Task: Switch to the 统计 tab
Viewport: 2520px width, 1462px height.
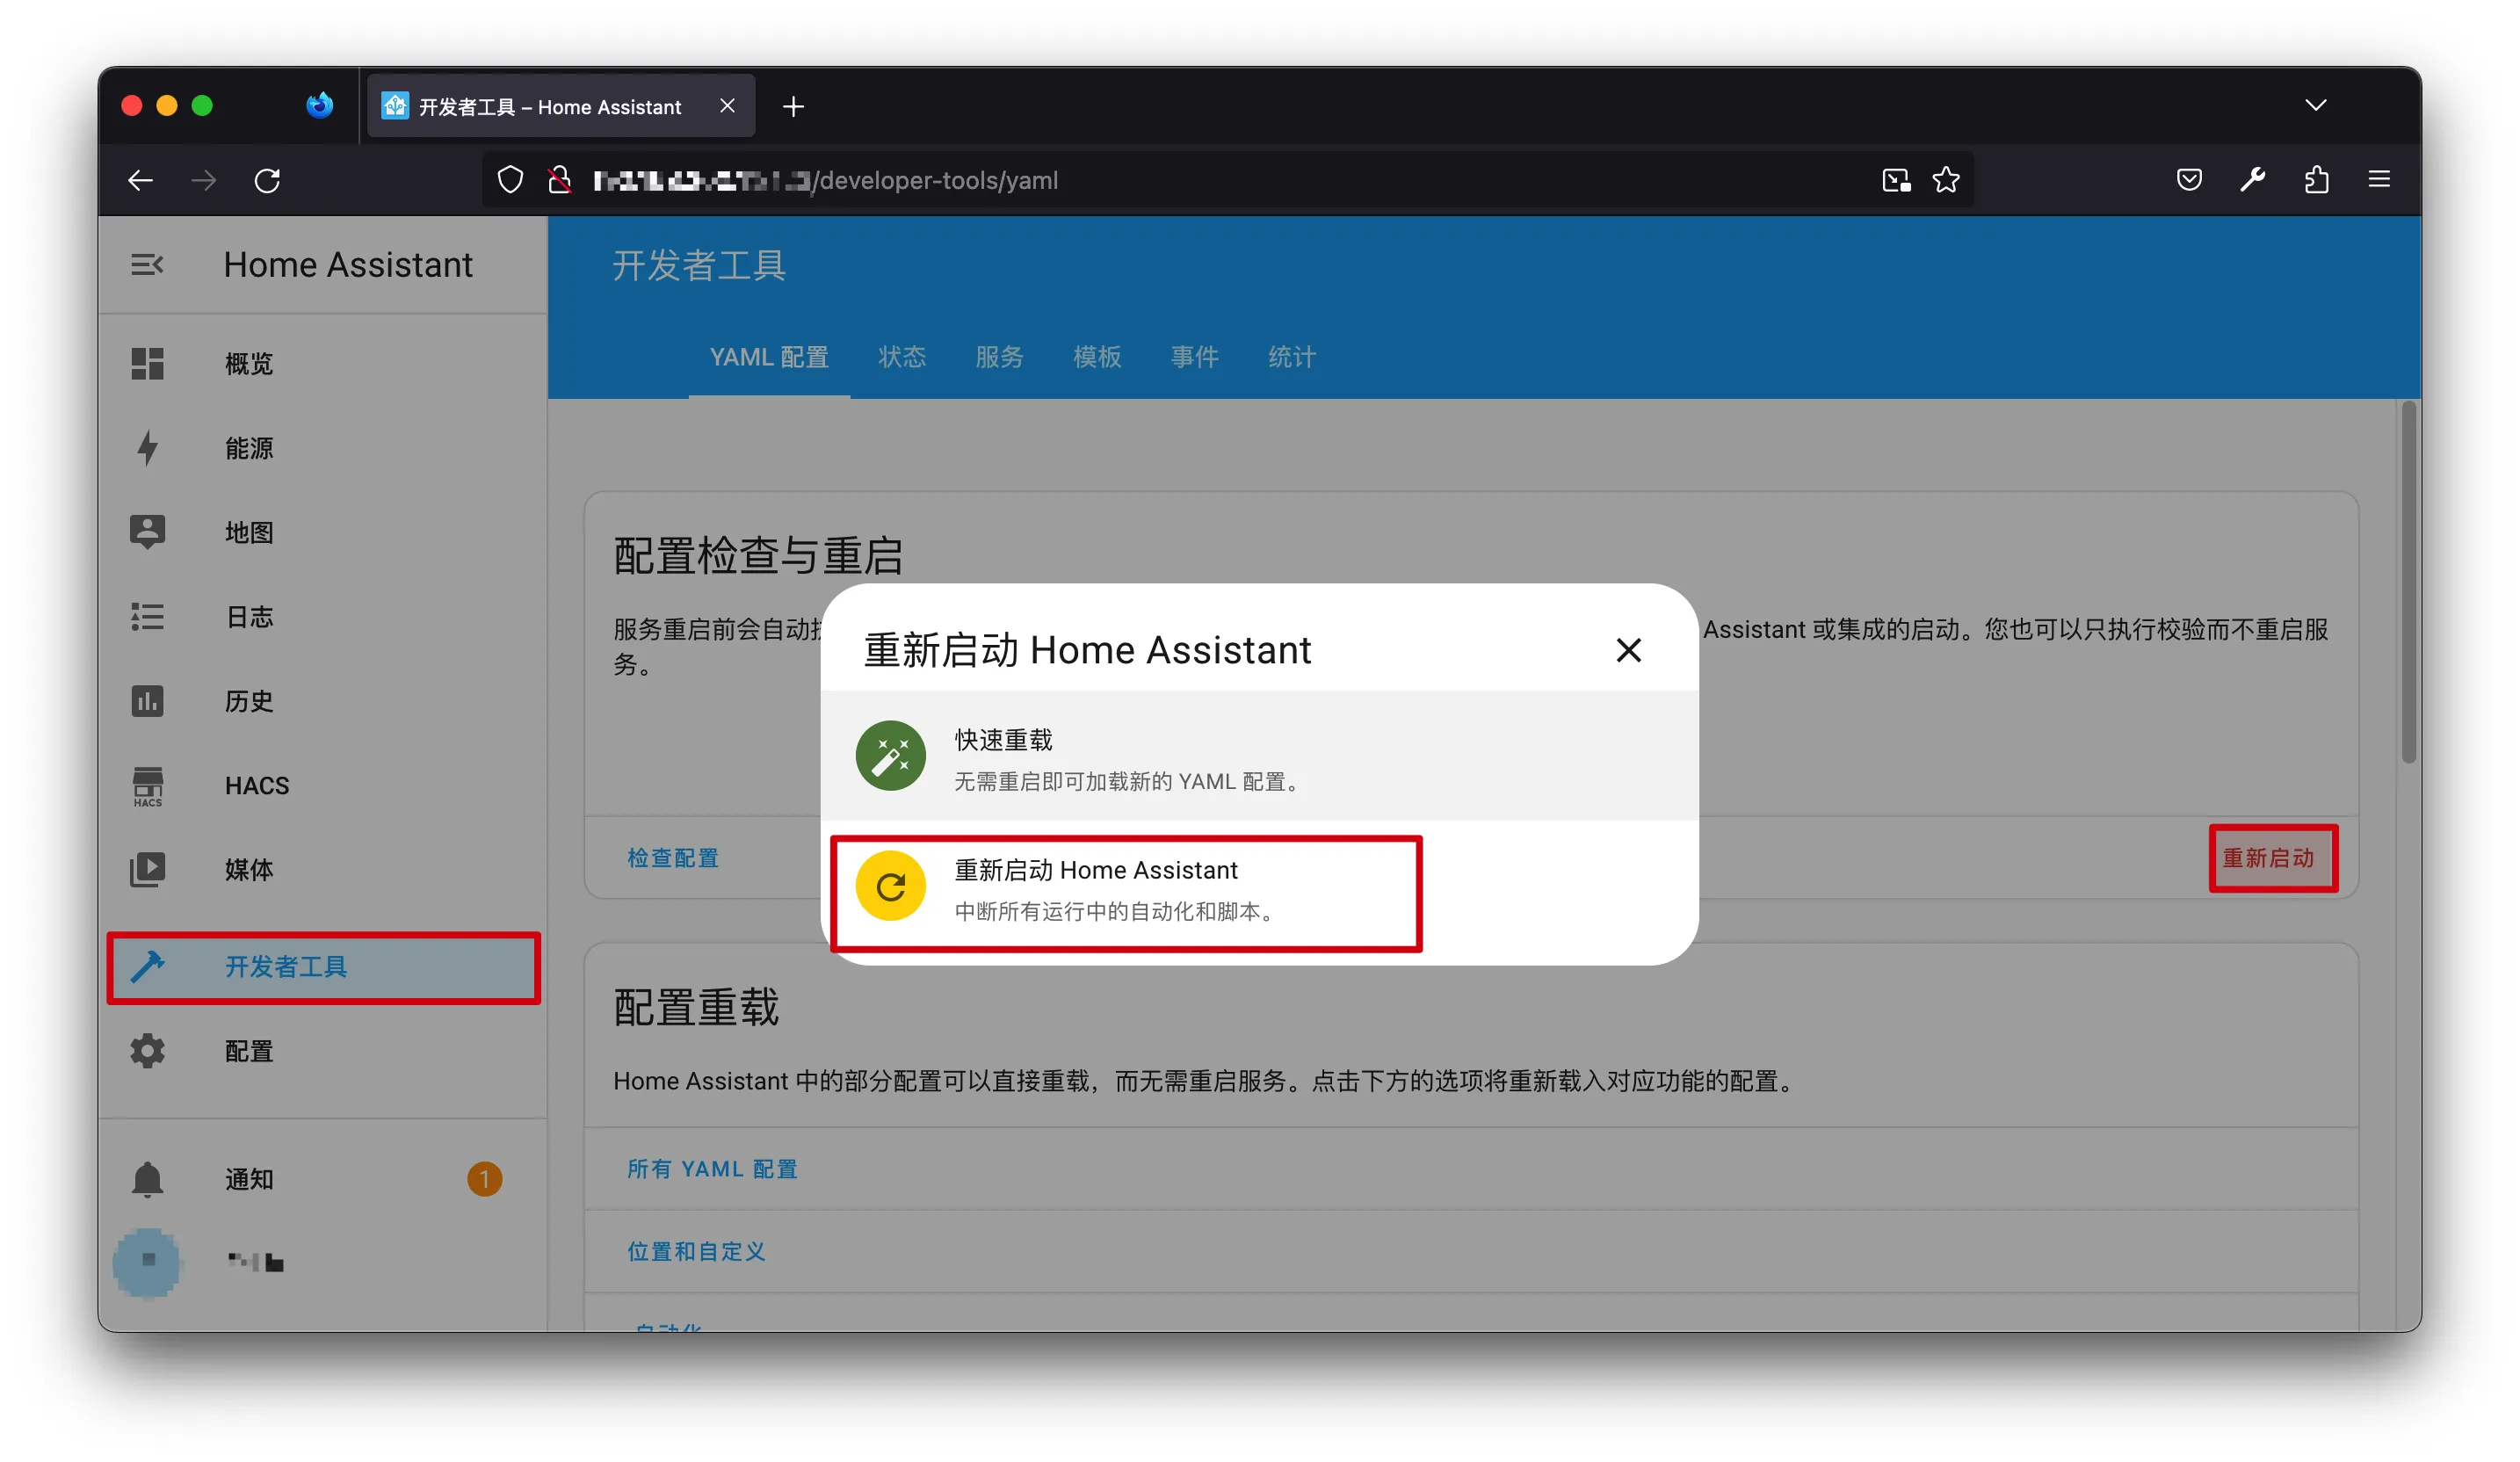Action: [1292, 357]
